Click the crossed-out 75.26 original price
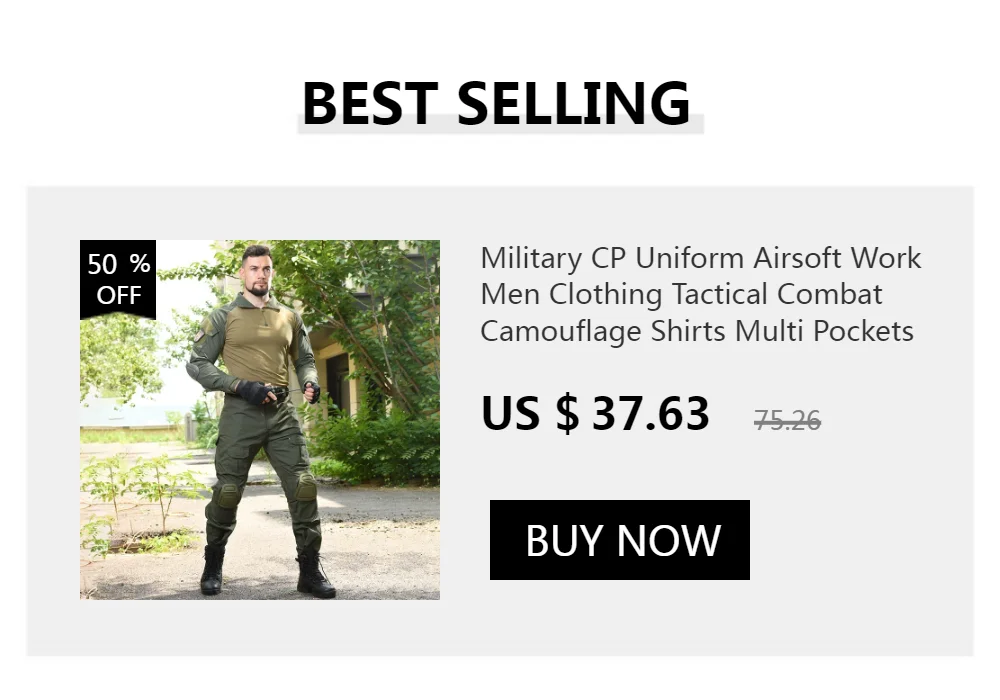 click(x=787, y=420)
